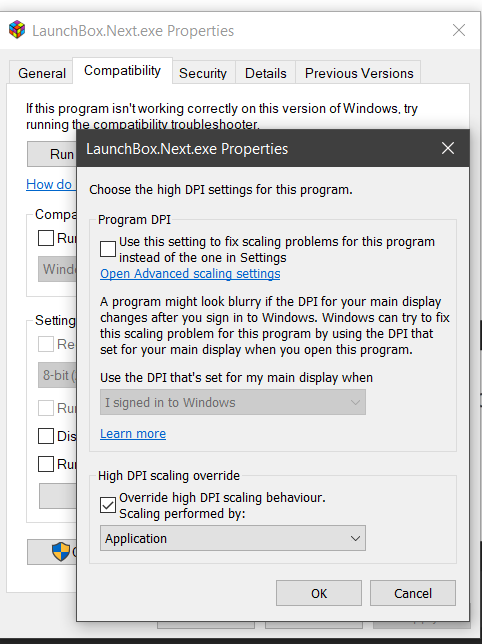Close the main Properties window
Viewport: 482px width, 644px height.
click(x=459, y=30)
